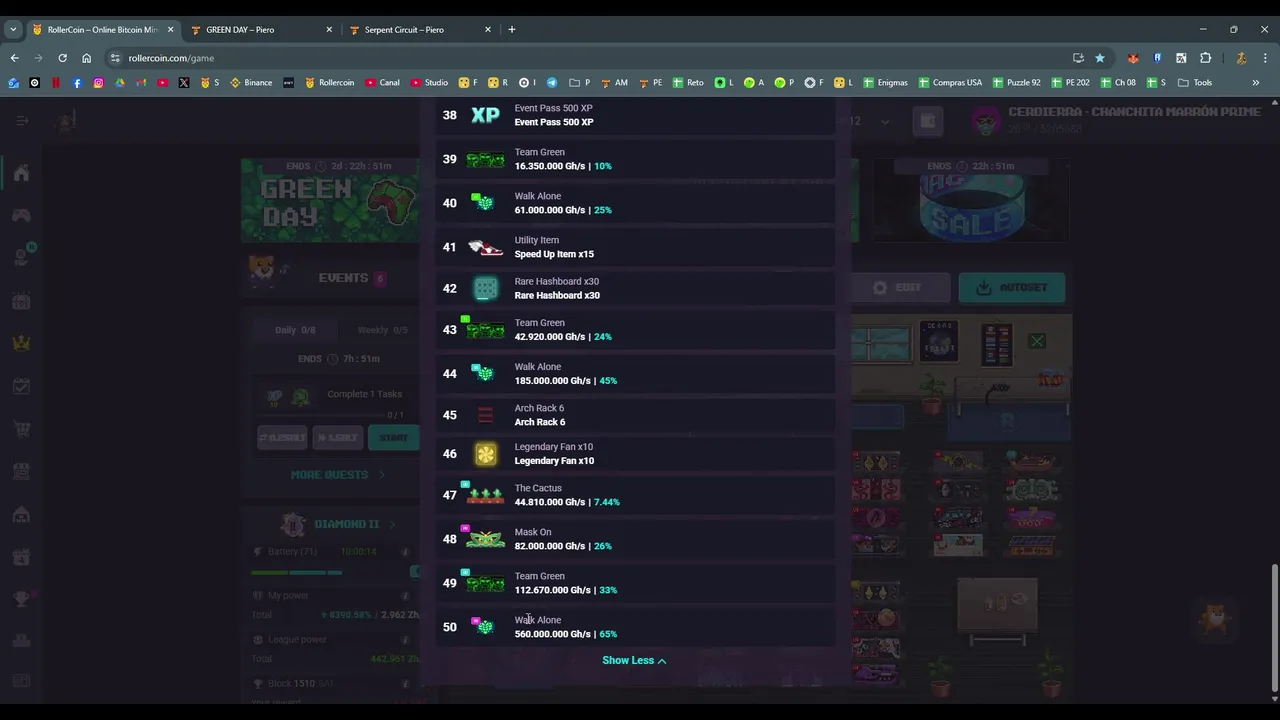Image resolution: width=1280 pixels, height=720 pixels.
Task: Expand the hidden bookmarks overflow chevron
Action: coord(1256,83)
